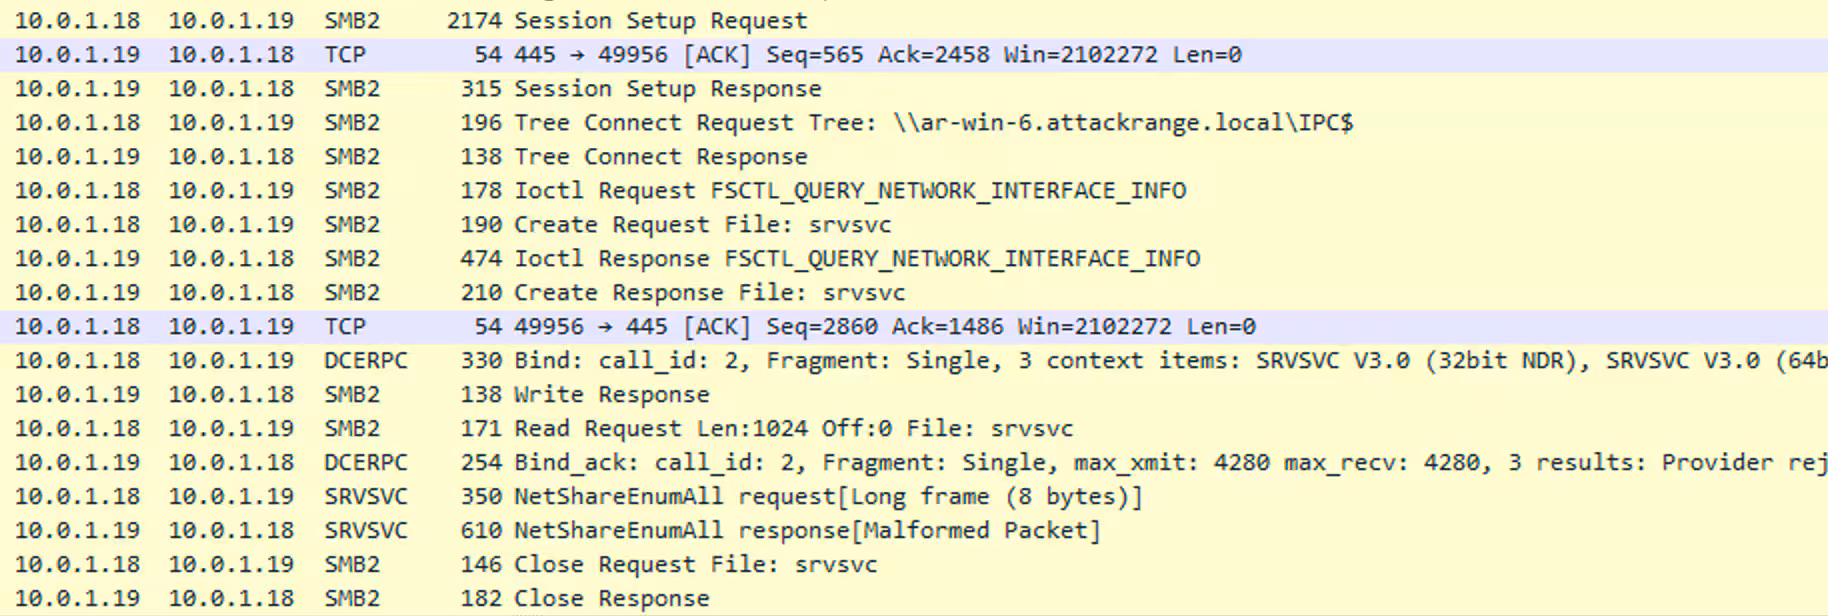Viewport: 1828px width, 616px height.
Task: Click the SRVSVC protocol cell of length-350 packet
Action: (x=365, y=497)
